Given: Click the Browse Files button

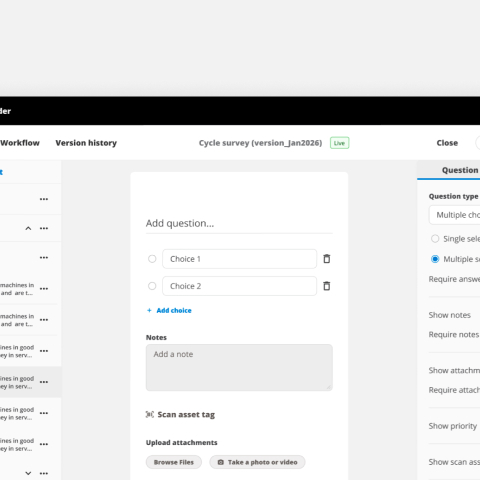Looking at the screenshot, I should [174, 462].
